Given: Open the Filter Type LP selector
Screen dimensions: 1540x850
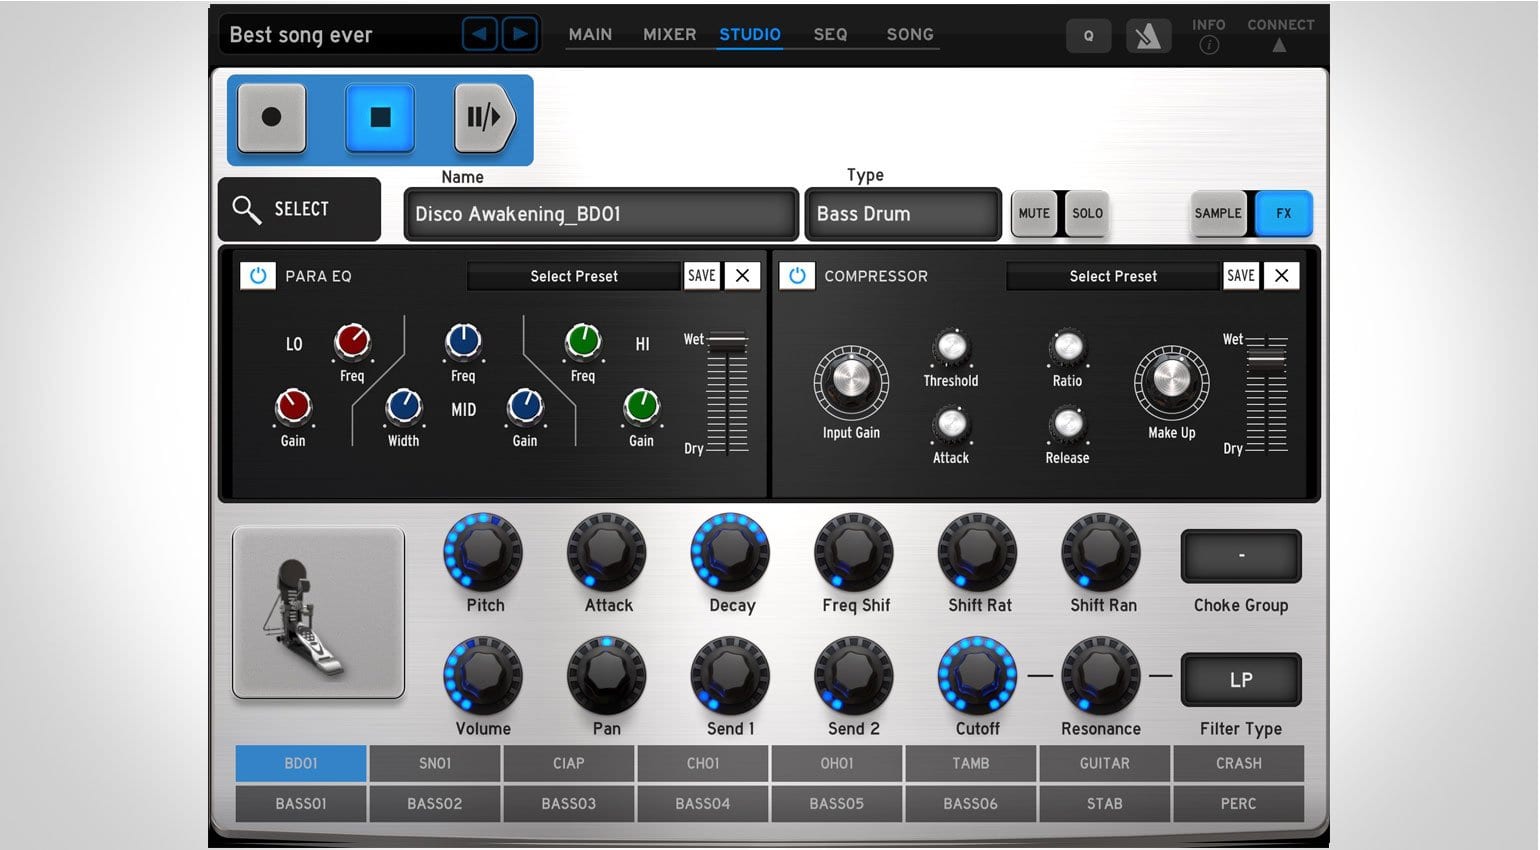Looking at the screenshot, I should 1241,680.
